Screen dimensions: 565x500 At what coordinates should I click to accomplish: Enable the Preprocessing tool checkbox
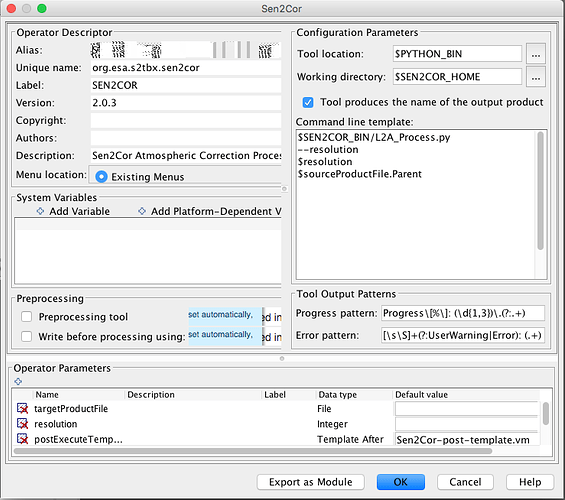pyautogui.click(x=26, y=317)
